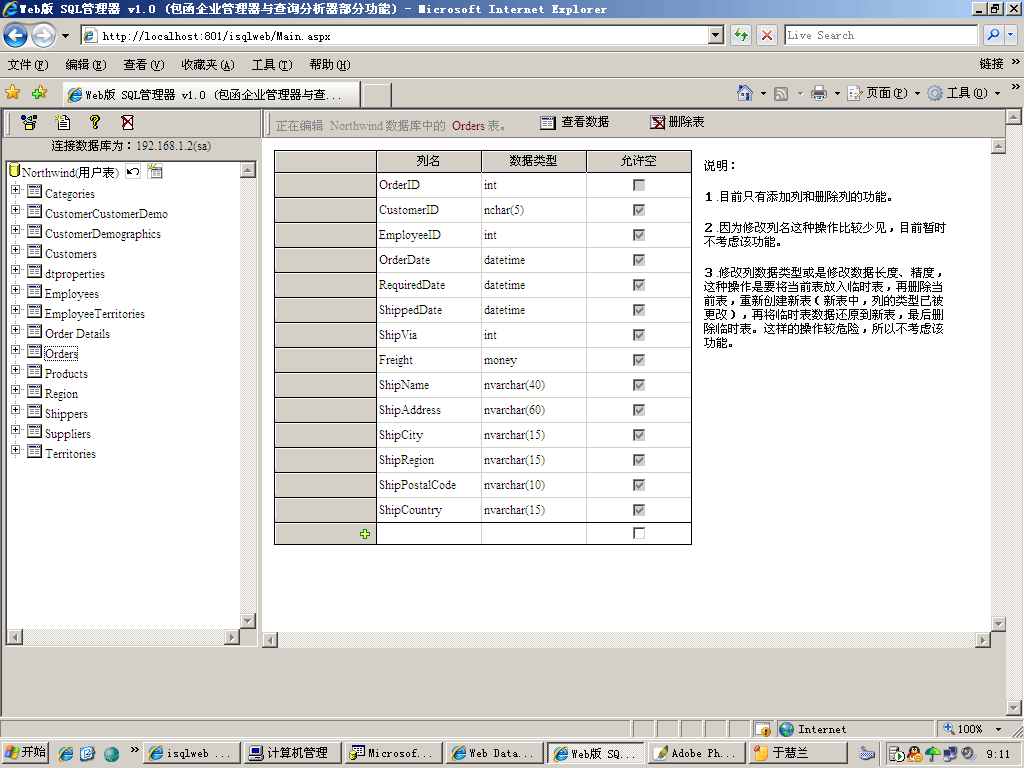The image size is (1024, 768).
Task: Click the red stop loading icon
Action: (x=767, y=35)
